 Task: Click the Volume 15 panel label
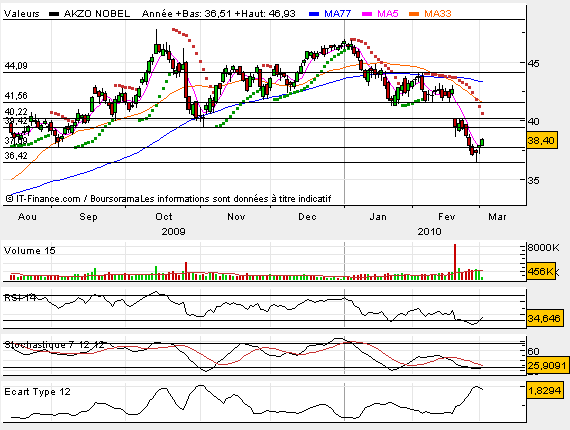click(x=29, y=251)
